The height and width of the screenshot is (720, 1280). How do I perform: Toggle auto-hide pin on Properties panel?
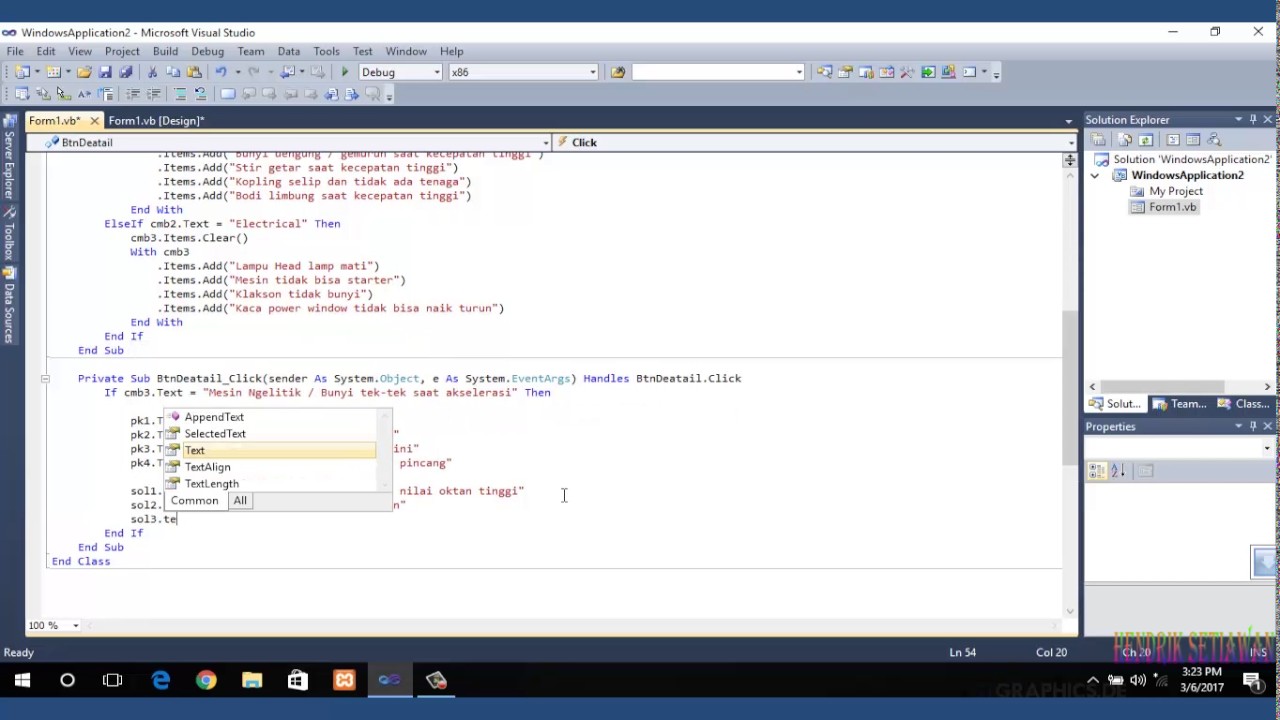1253,427
